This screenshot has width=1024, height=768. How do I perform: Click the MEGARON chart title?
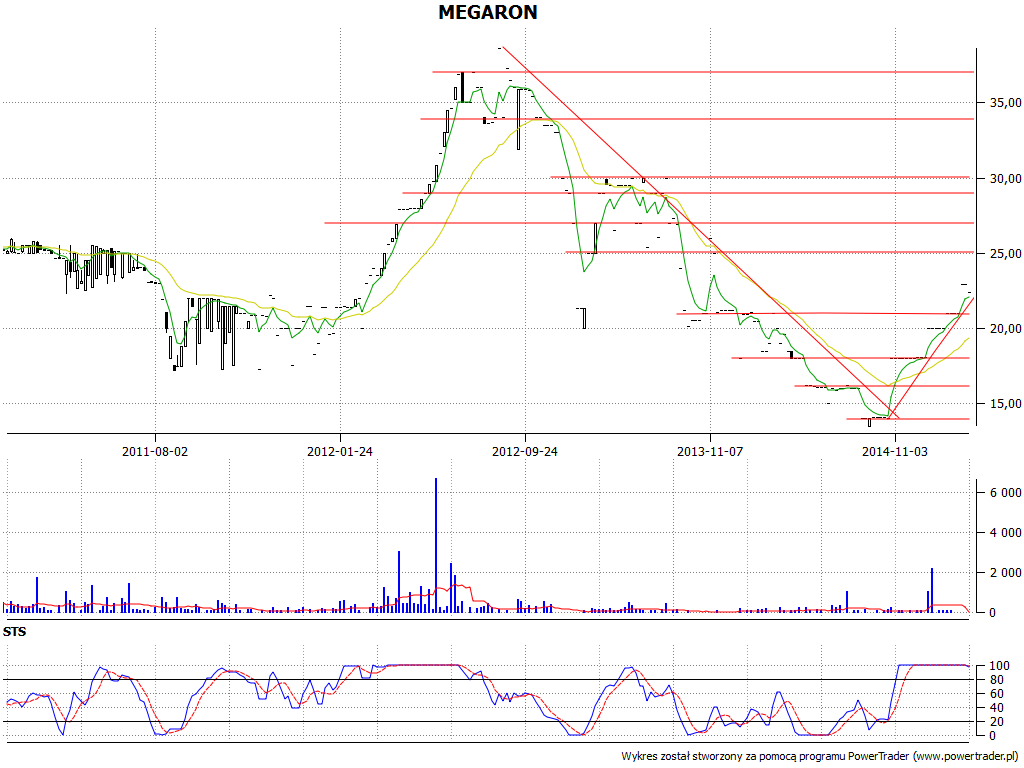point(487,12)
